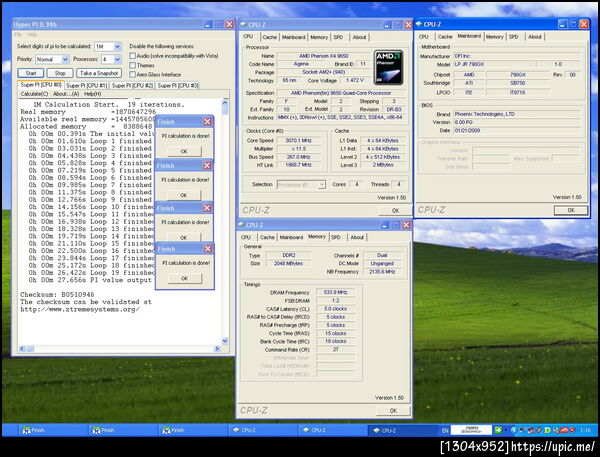
Task: Check the Aero Glass Interface option
Action: point(133,74)
